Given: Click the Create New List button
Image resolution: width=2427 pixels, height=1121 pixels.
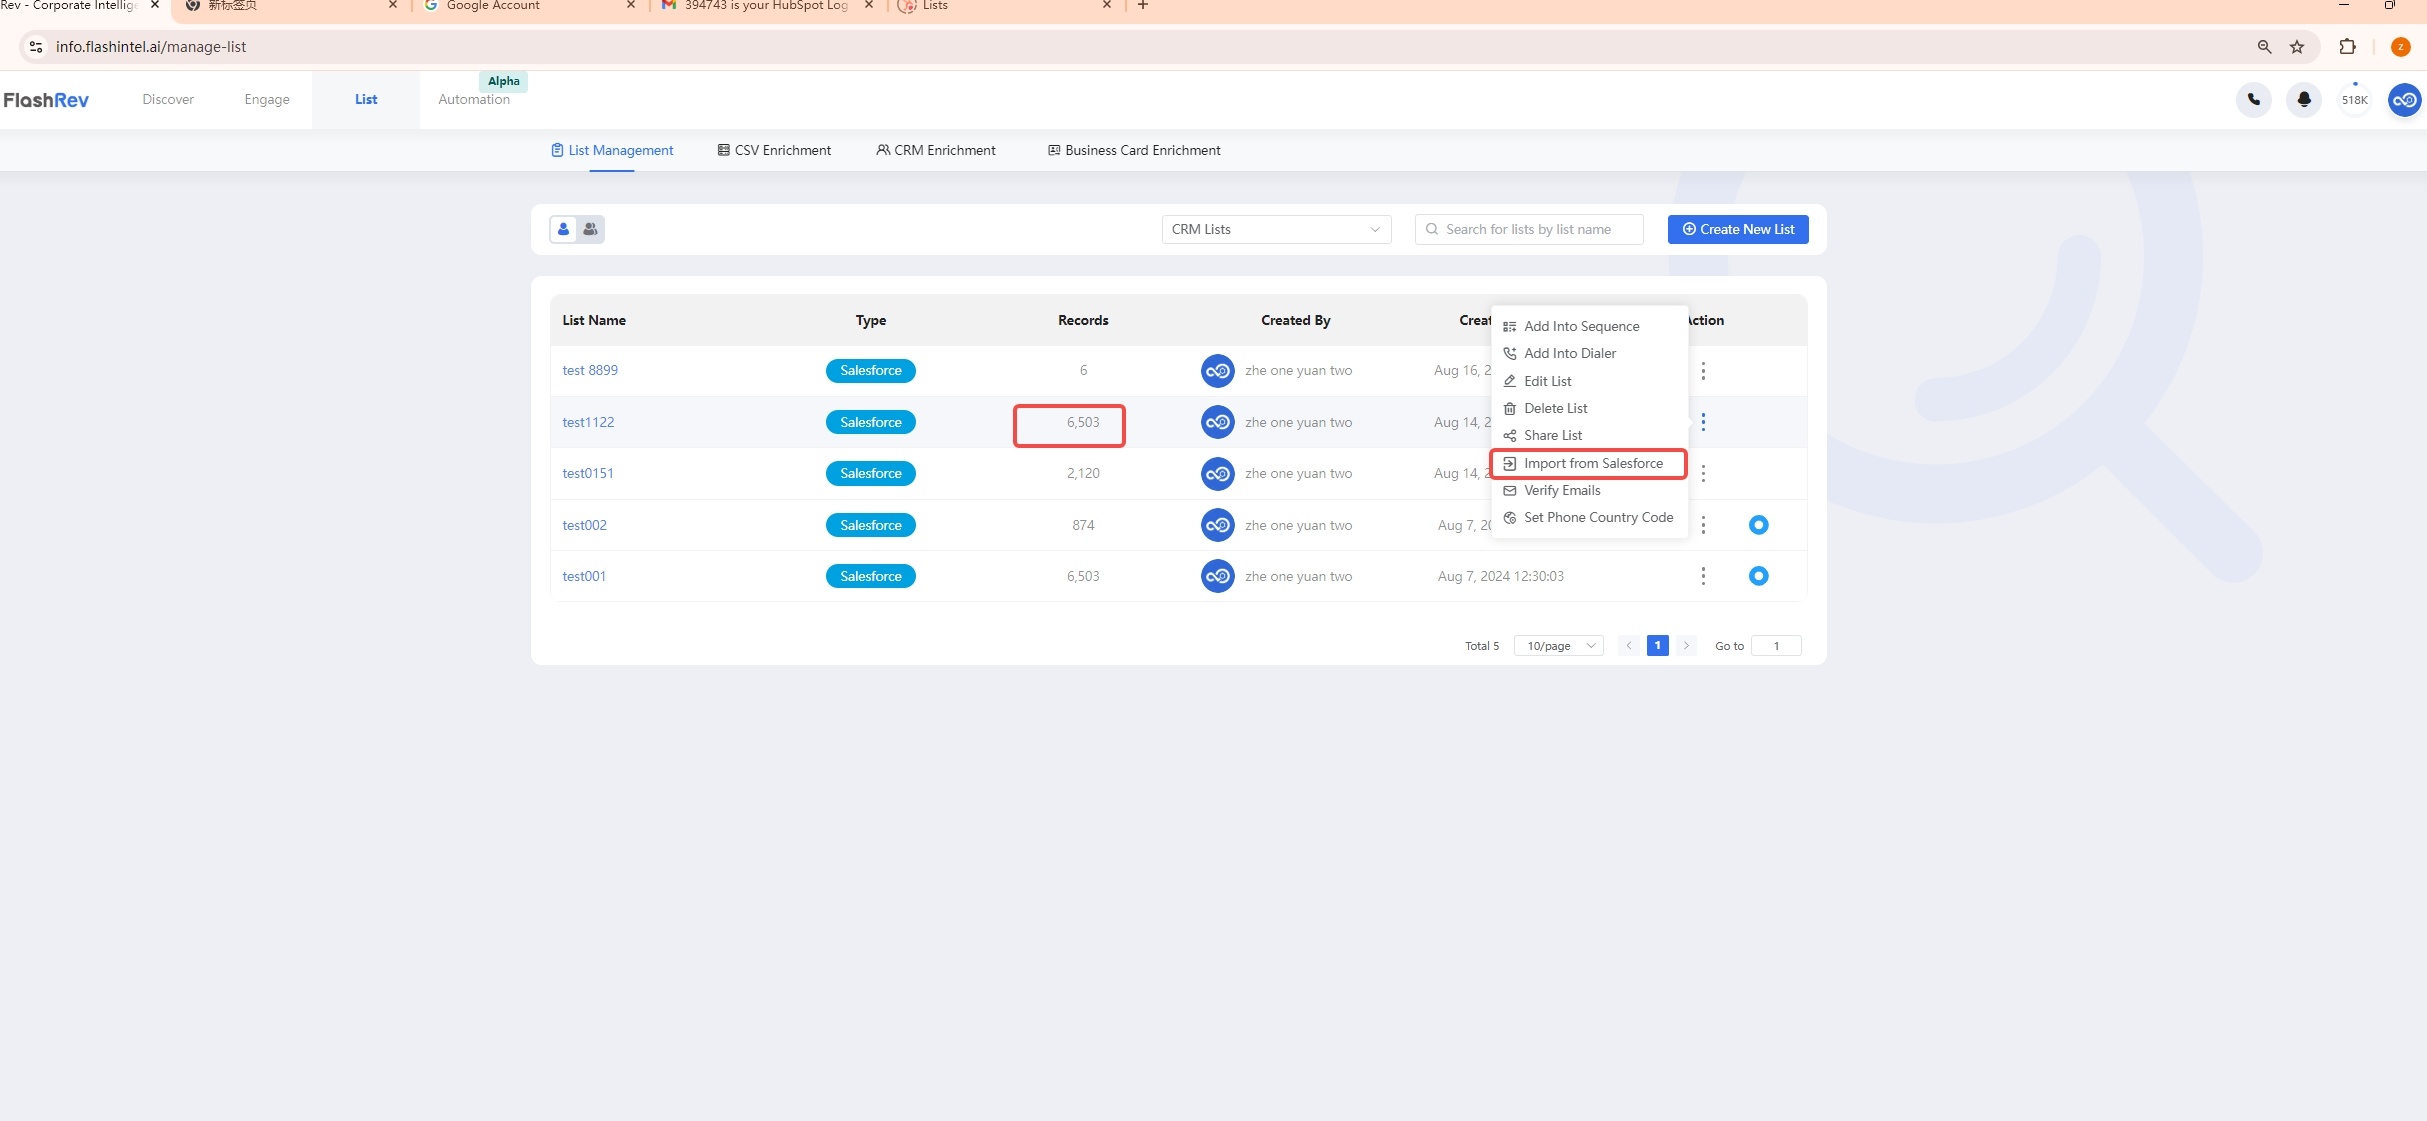Looking at the screenshot, I should (1738, 229).
